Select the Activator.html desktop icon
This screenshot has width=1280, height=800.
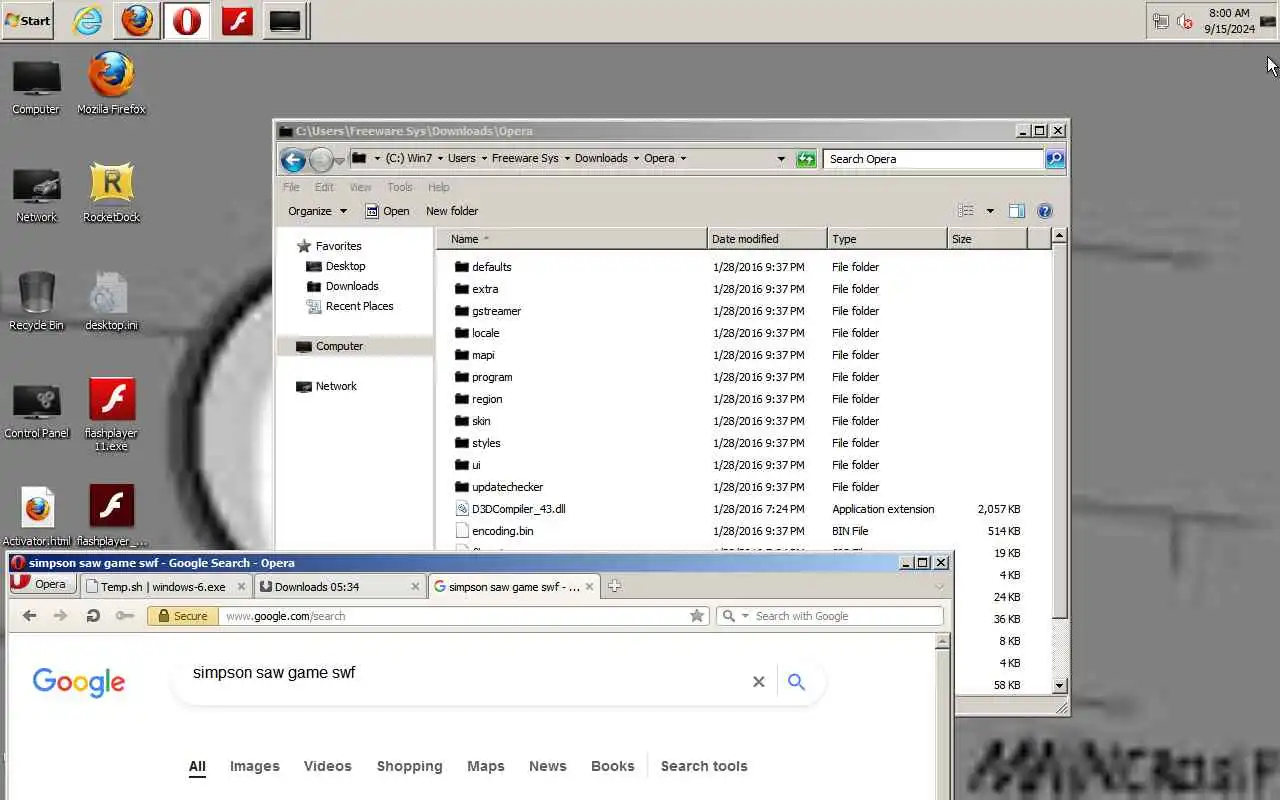(37, 517)
